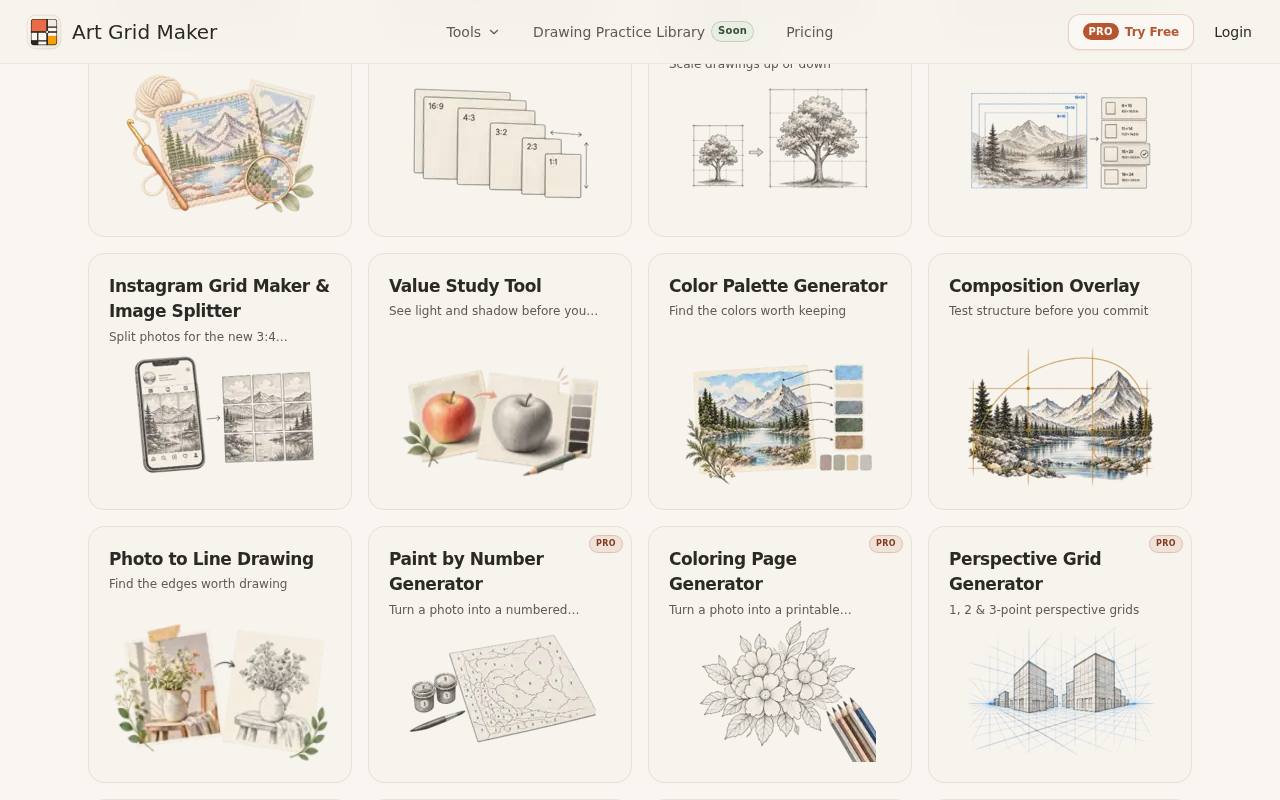Viewport: 1280px width, 800px height.
Task: Click the Color Palette Generator landscape illustration
Action: [780, 422]
